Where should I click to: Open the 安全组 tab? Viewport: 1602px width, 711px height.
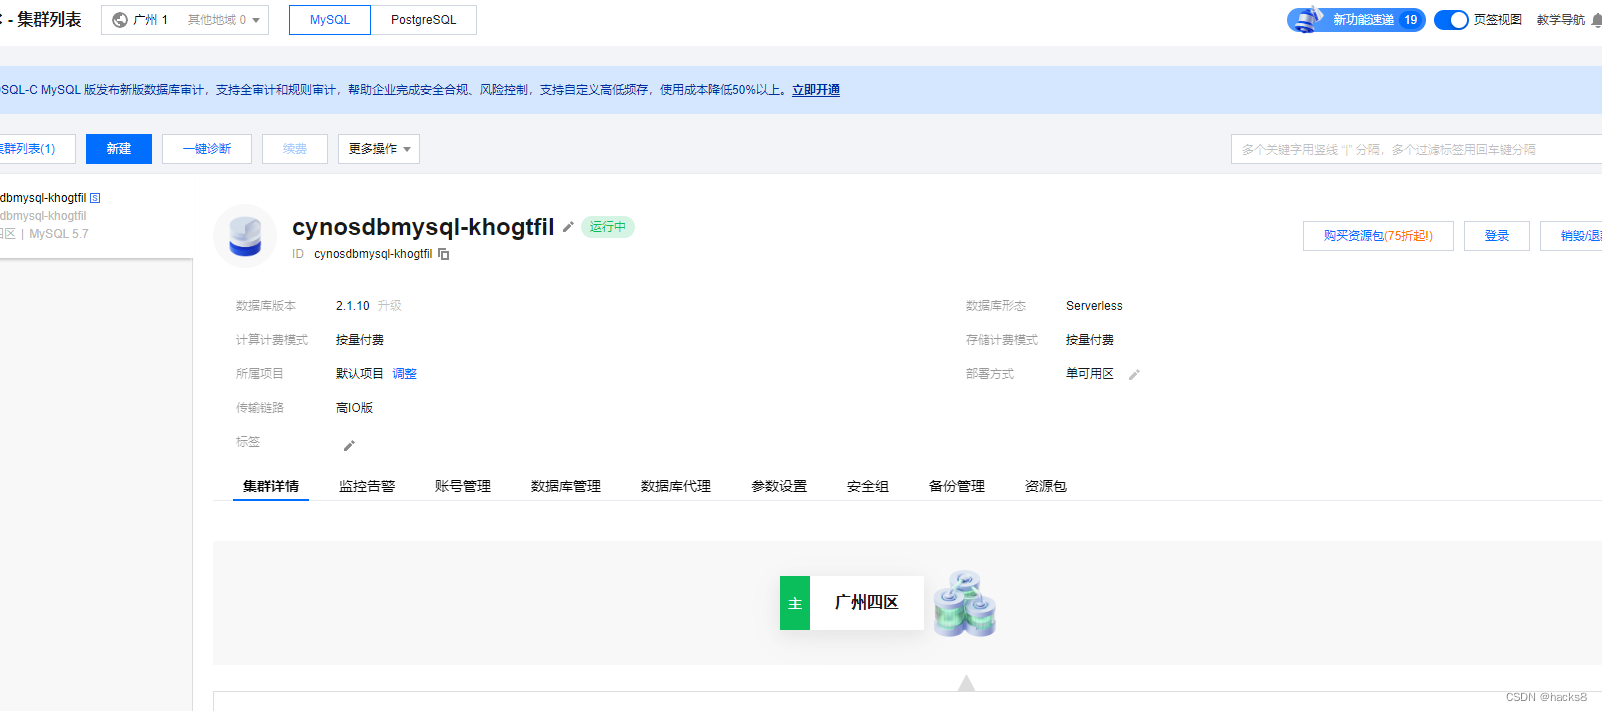click(868, 486)
